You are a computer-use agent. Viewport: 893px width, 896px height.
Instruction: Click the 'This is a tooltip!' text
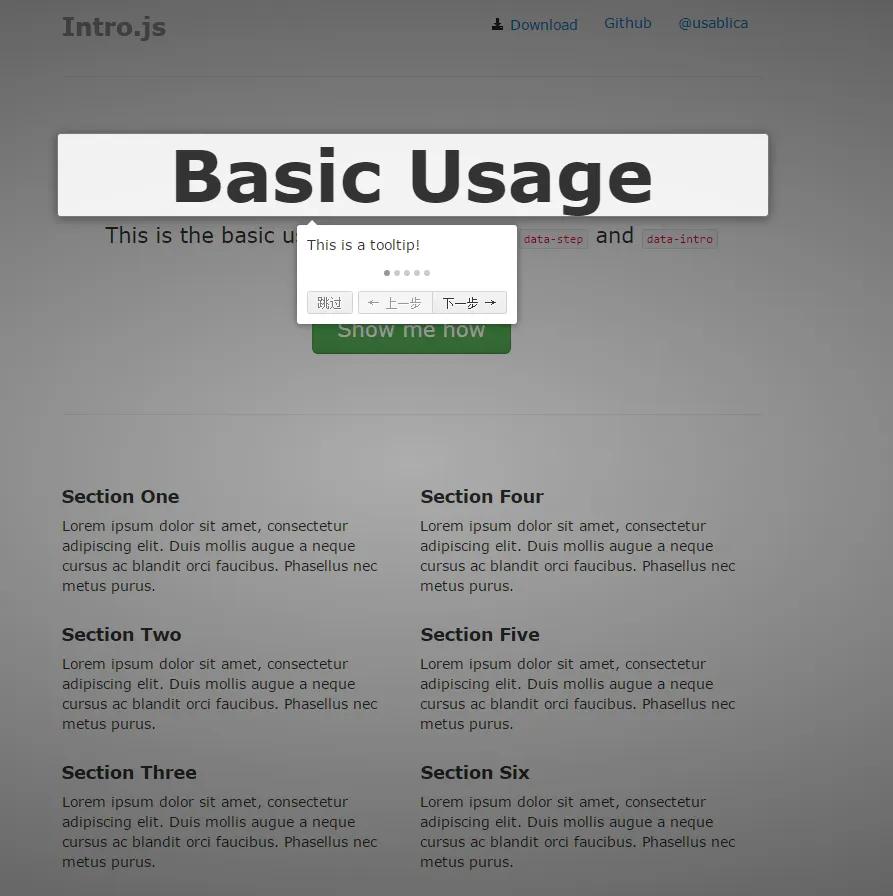pyautogui.click(x=363, y=245)
